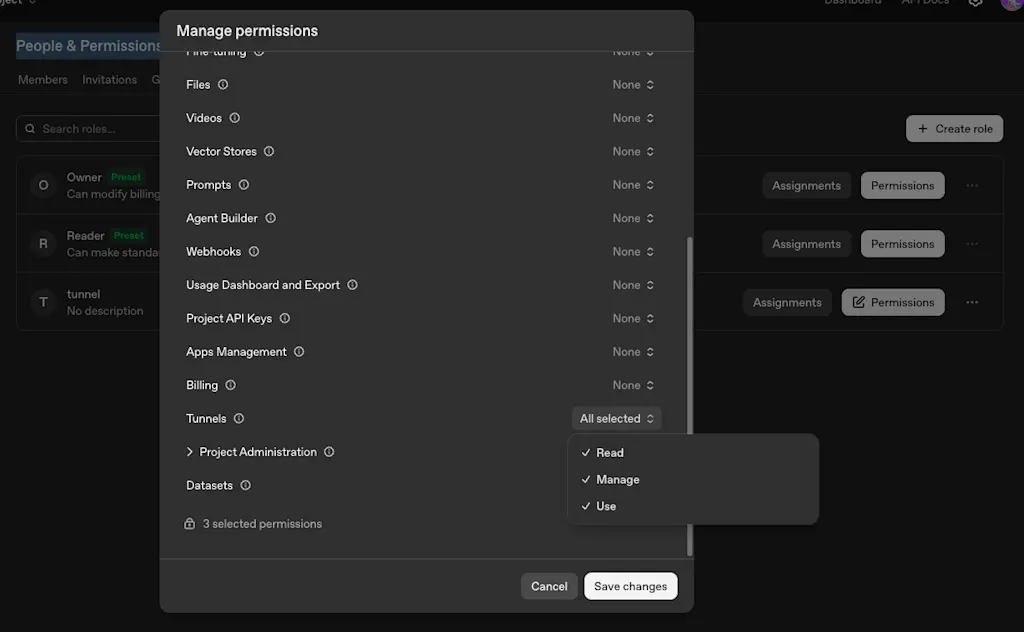Open the info icon next to Billing
This screenshot has height=632, width=1024.
[x=231, y=385]
